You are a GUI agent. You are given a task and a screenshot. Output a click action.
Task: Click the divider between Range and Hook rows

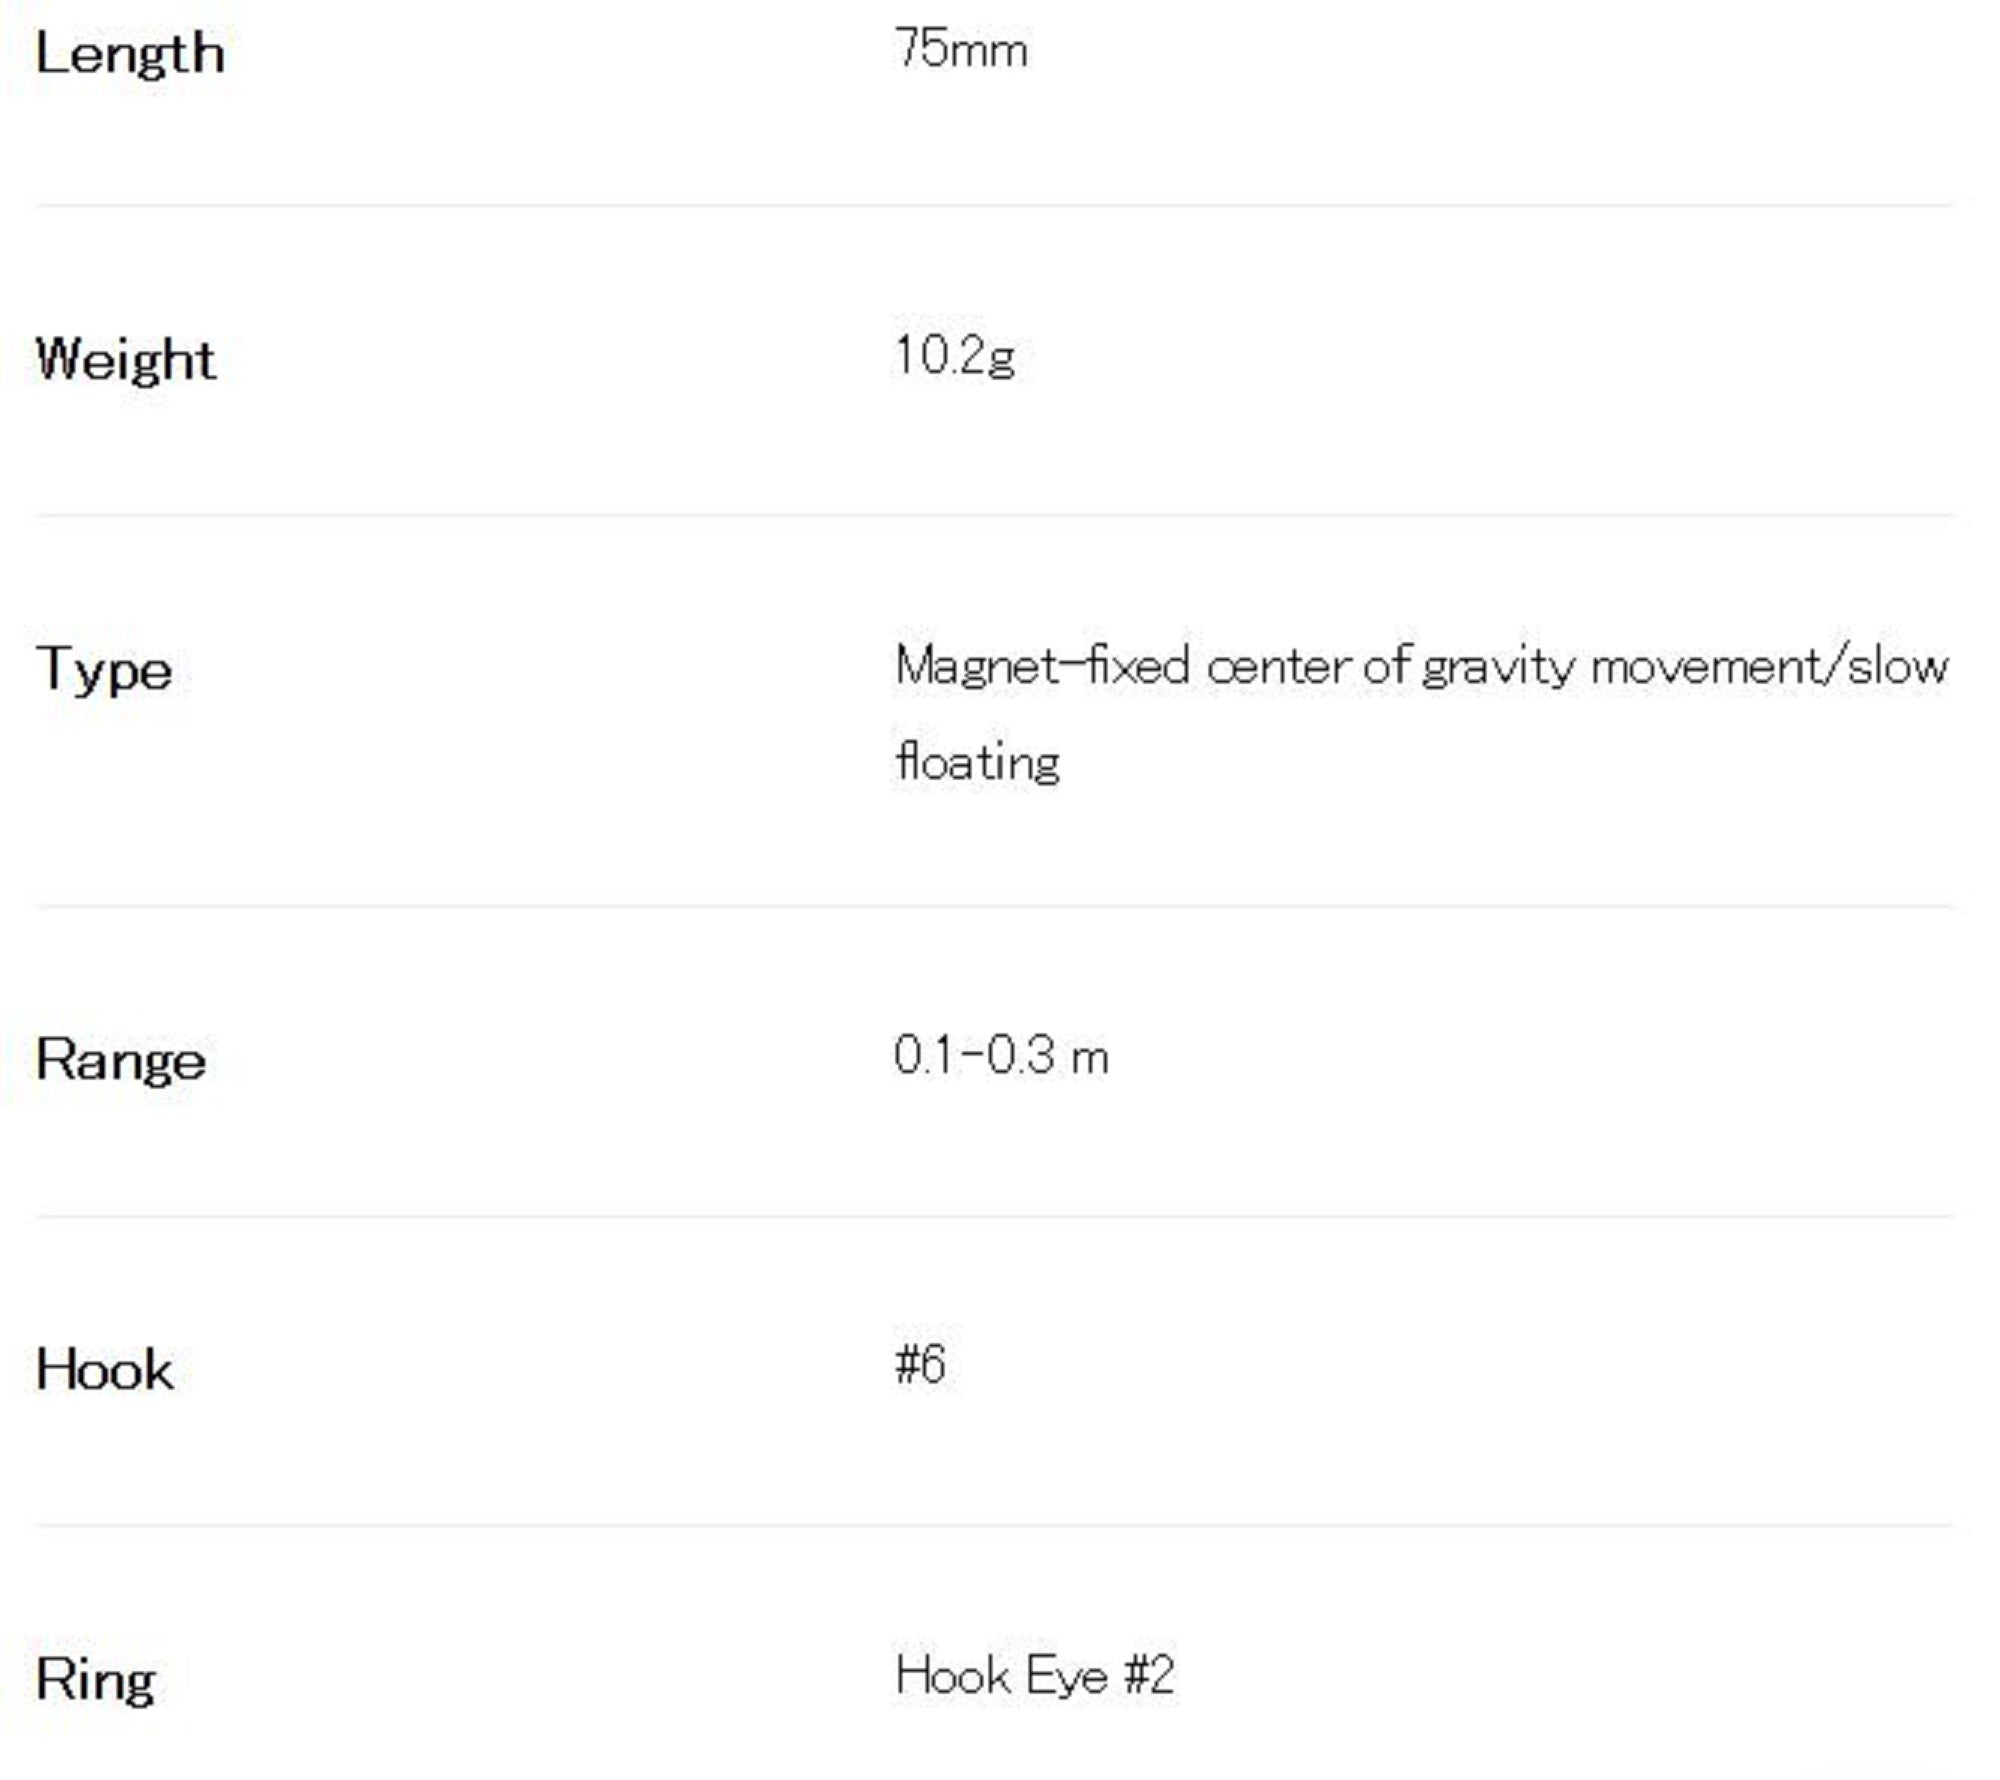point(994,1217)
